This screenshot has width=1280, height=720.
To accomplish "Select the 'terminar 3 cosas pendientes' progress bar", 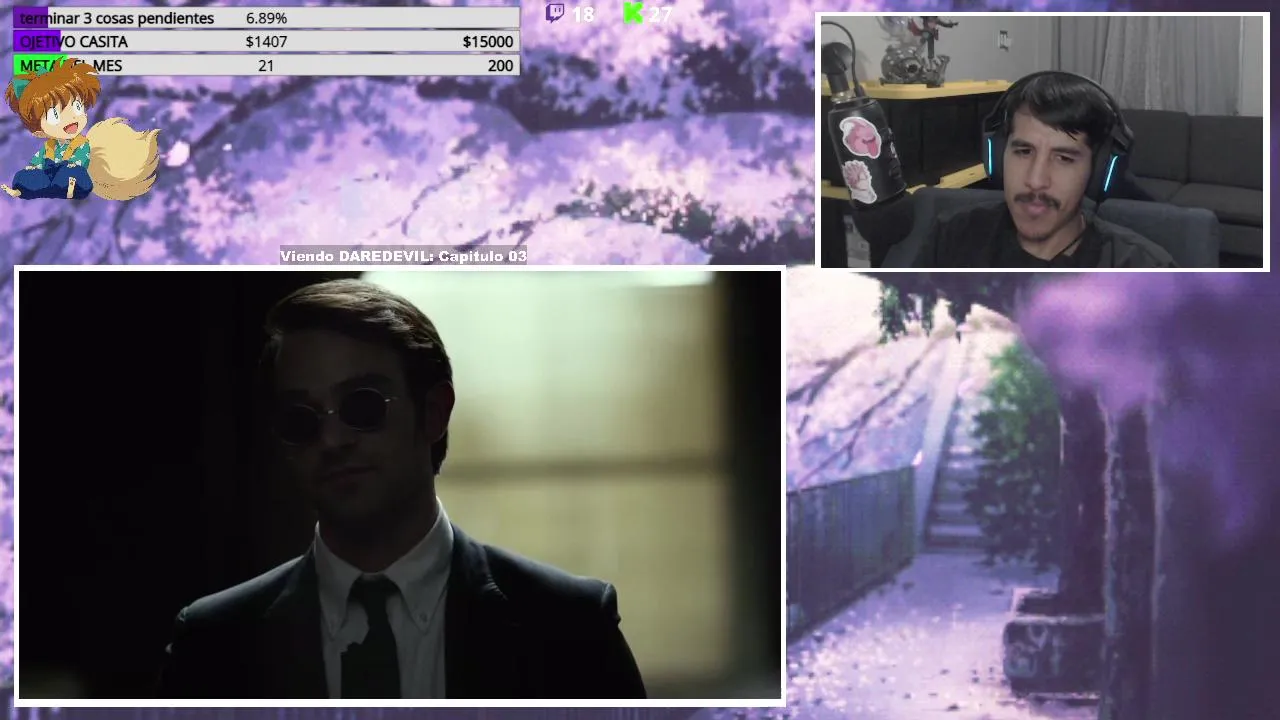I will click(x=267, y=18).
